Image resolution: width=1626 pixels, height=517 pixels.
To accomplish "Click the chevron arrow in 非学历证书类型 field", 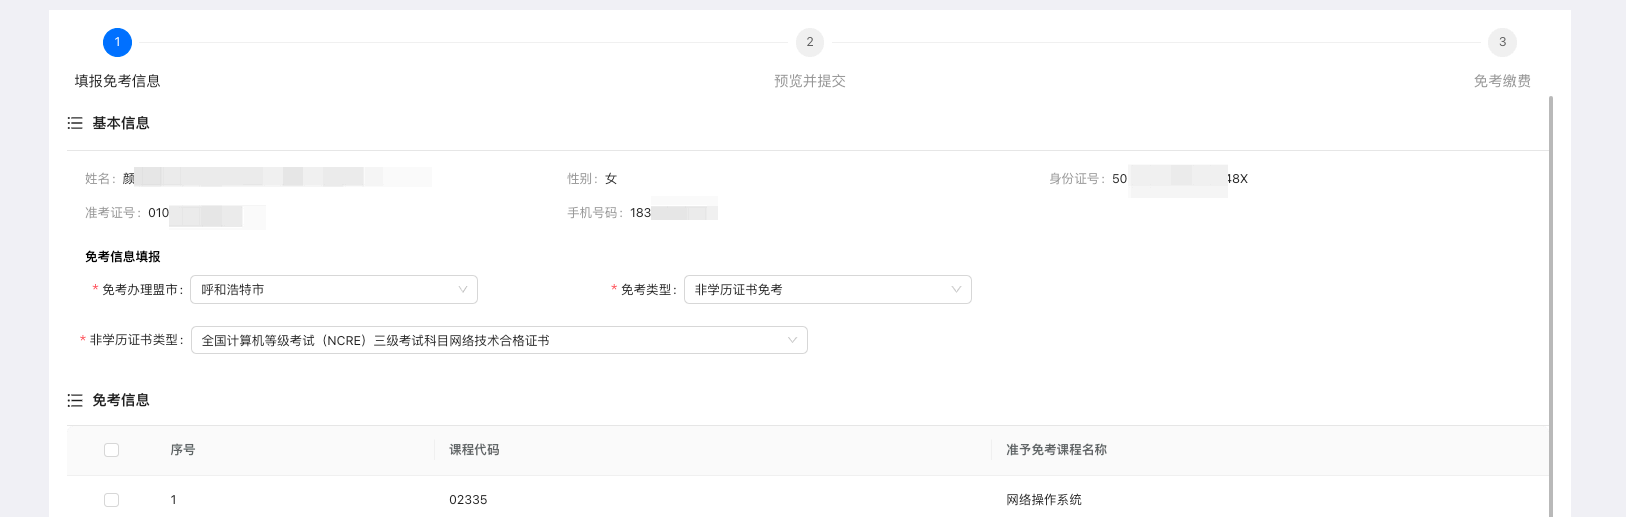I will pos(792,341).
